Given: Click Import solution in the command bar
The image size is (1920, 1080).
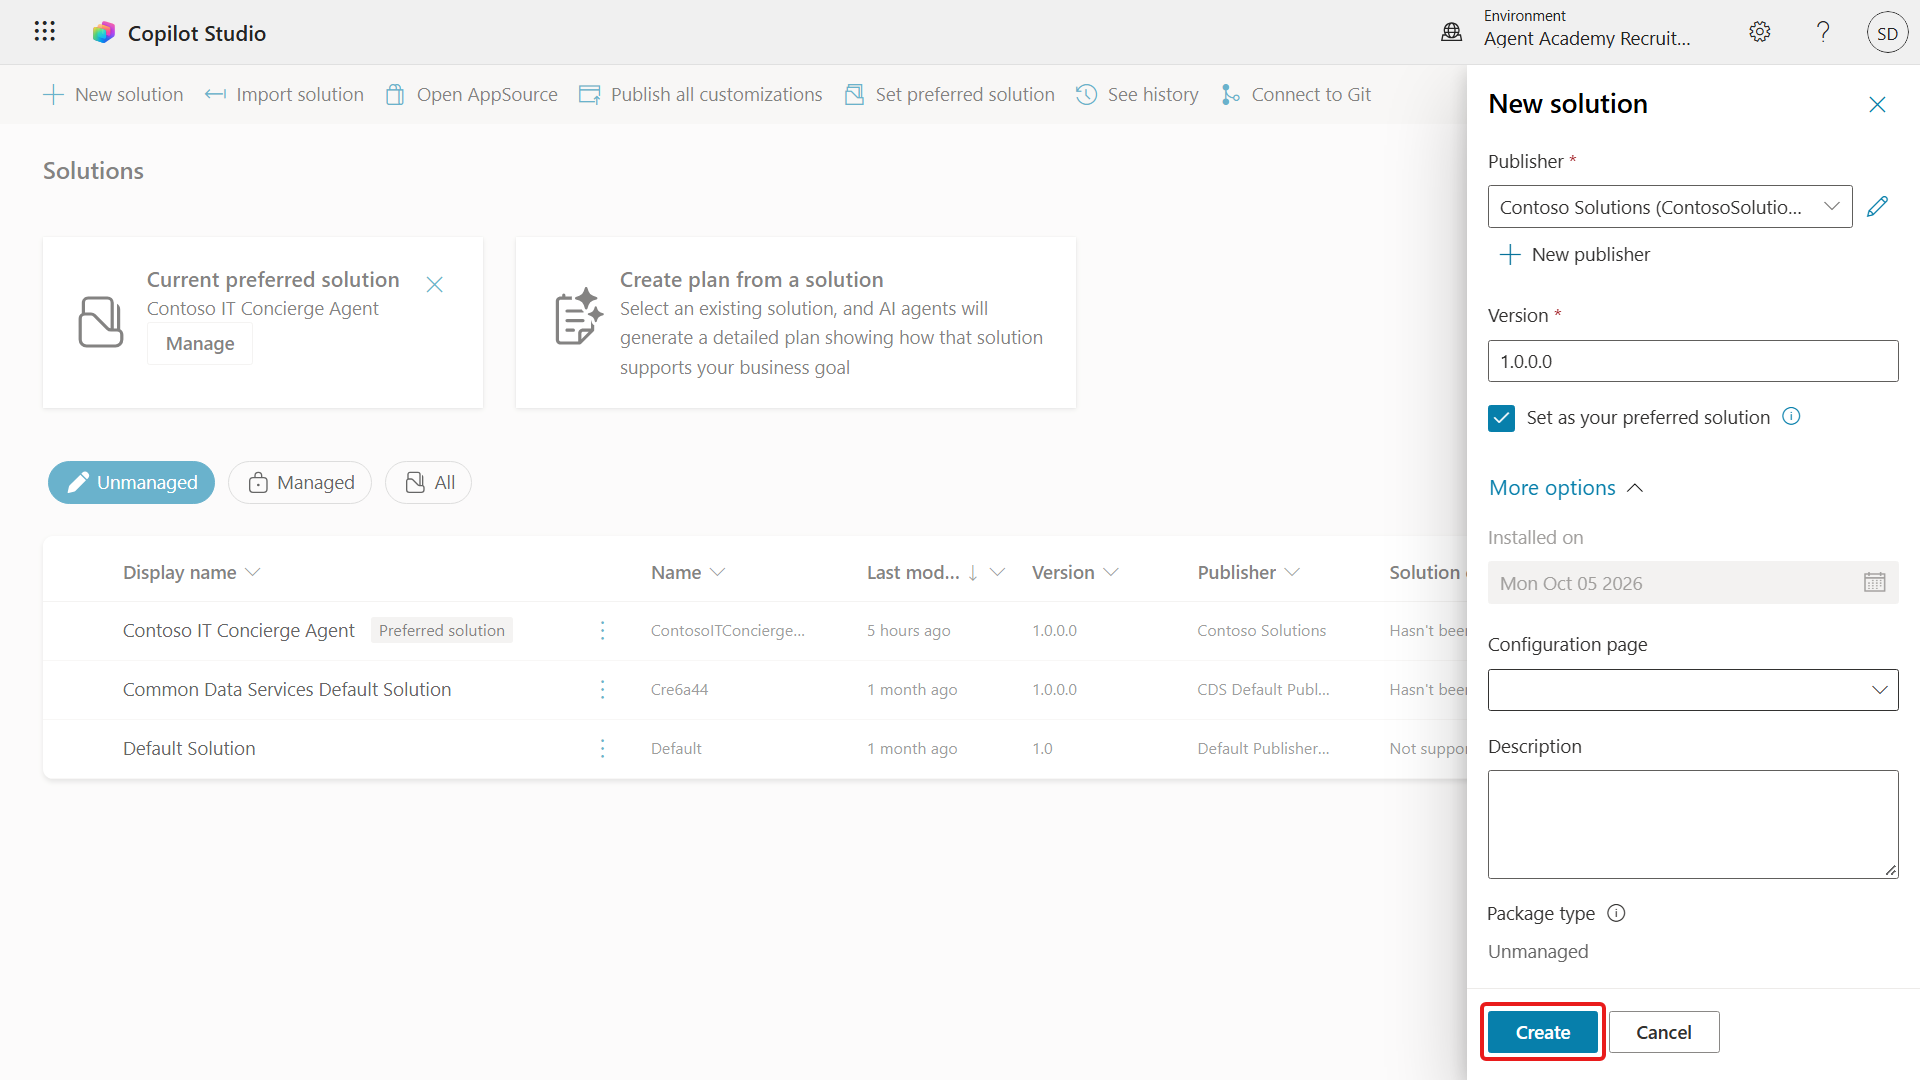Looking at the screenshot, I should click(284, 94).
